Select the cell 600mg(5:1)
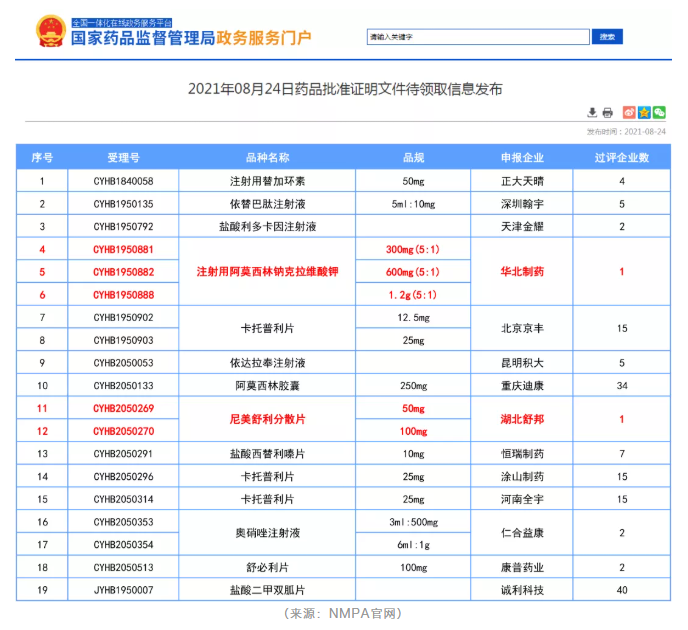 413,272
